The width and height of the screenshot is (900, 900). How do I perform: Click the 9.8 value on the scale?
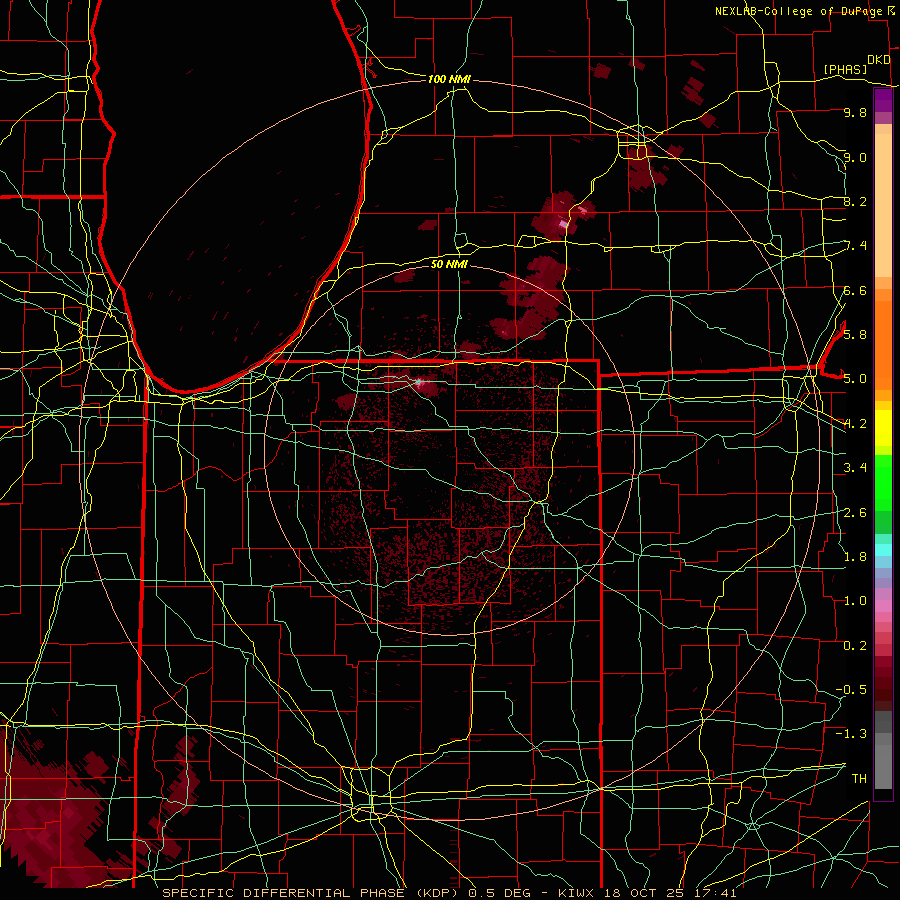pyautogui.click(x=855, y=112)
